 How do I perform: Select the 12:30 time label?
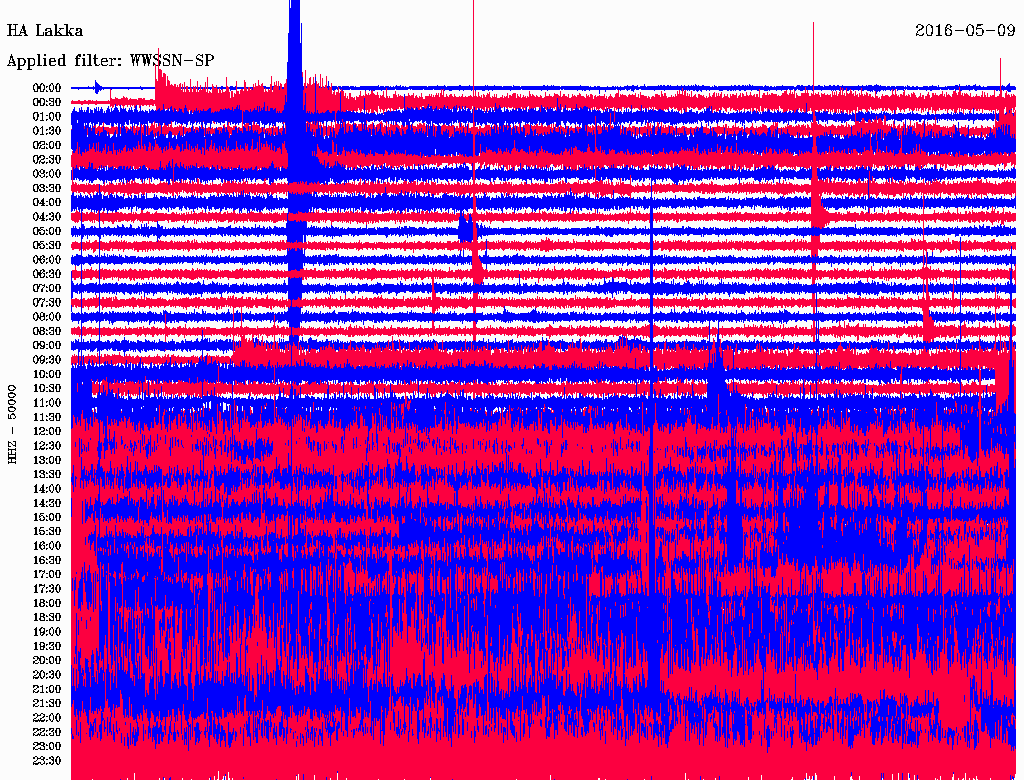(47, 446)
